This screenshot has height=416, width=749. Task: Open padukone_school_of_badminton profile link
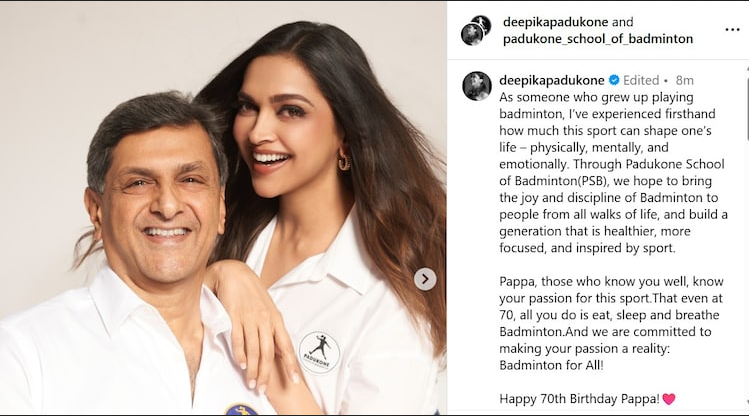pyautogui.click(x=598, y=39)
